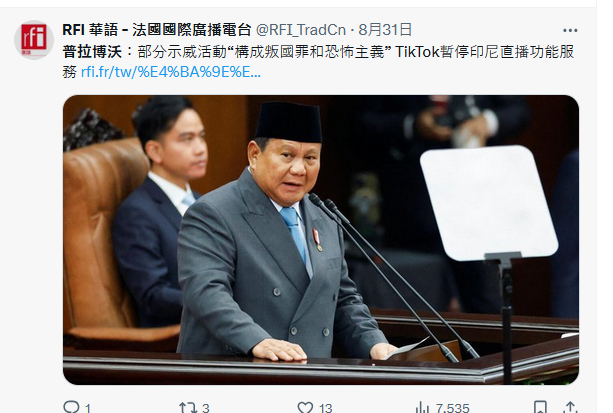The height and width of the screenshot is (413, 613).
Task: Click the 7,535 views count
Action: pyautogui.click(x=452, y=408)
